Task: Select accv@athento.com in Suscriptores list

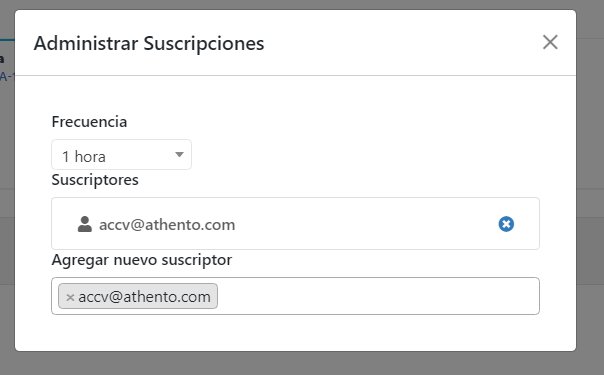Action: pyautogui.click(x=167, y=225)
